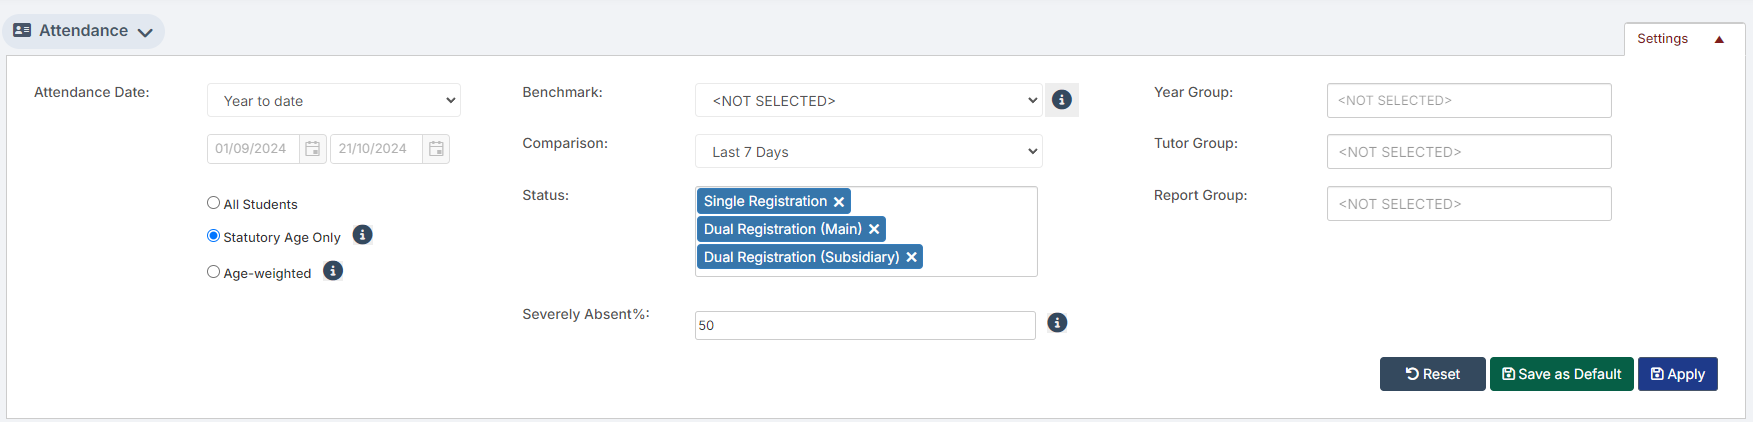1753x422 pixels.
Task: Open the Attendance Date range dropdown
Action: (x=333, y=101)
